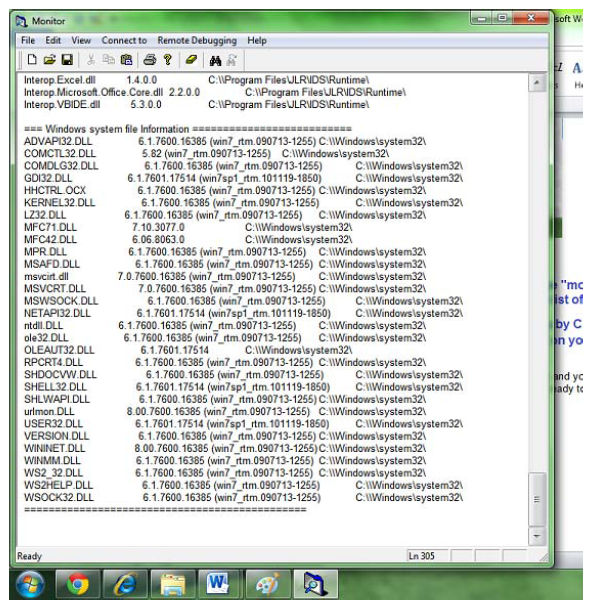Open the Connect to menu
The image size is (592, 609).
[124, 40]
